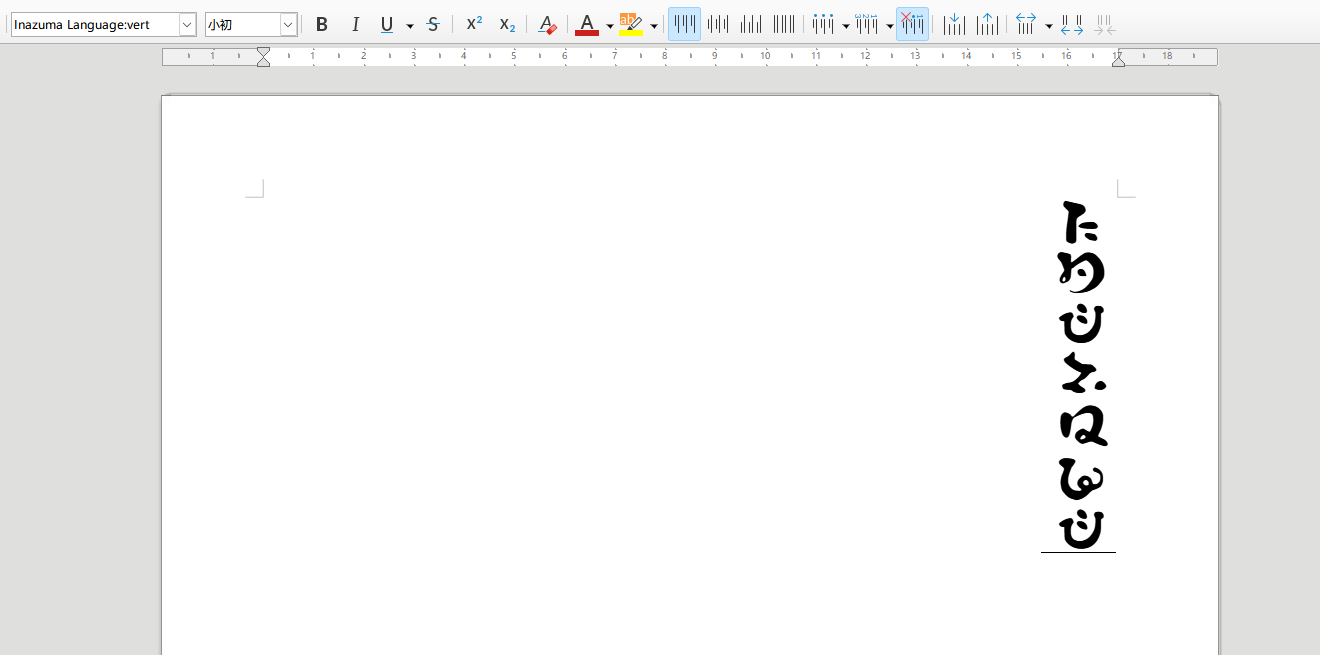Increase paragraph indent
The image size is (1320, 655).
pos(955,24)
